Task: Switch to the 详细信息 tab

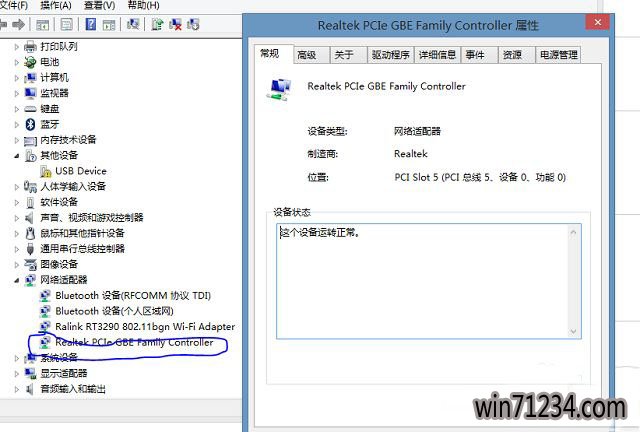Action: 437,55
